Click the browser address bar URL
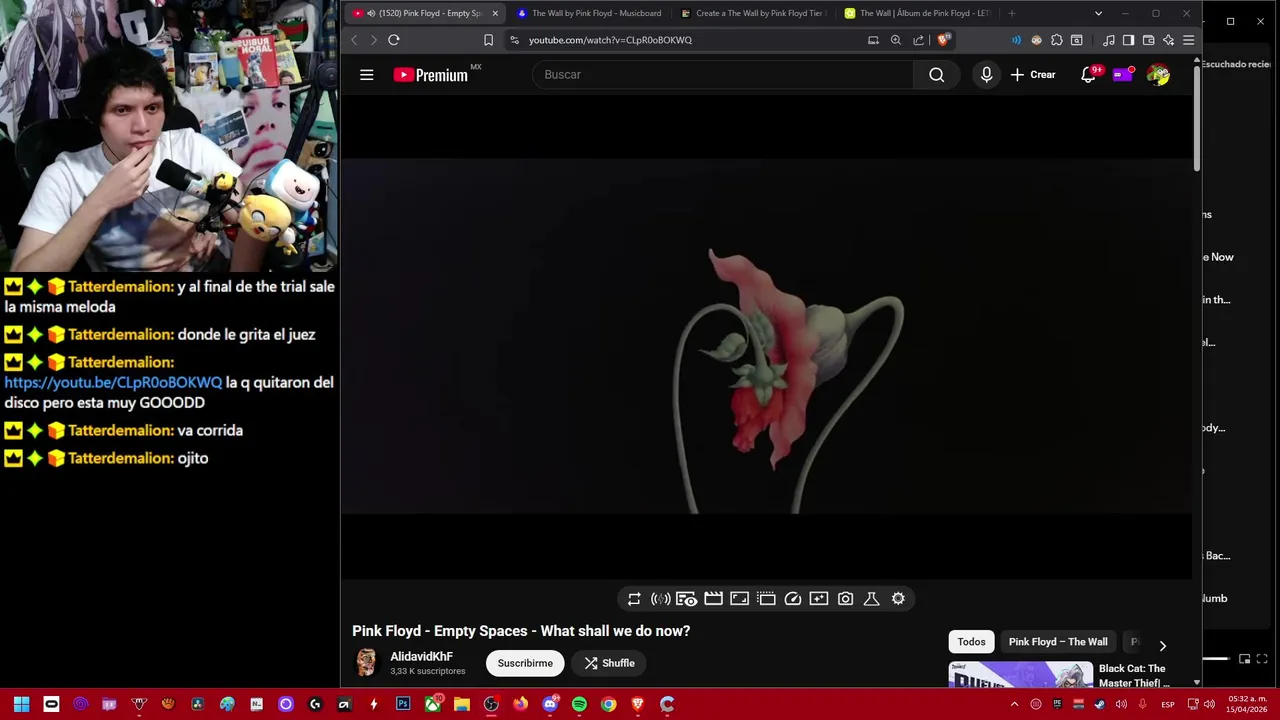1280x720 pixels. pyautogui.click(x=610, y=40)
